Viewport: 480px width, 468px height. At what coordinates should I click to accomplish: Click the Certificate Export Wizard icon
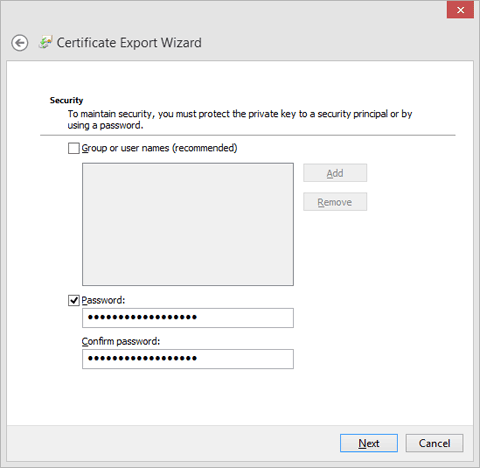pyautogui.click(x=45, y=42)
